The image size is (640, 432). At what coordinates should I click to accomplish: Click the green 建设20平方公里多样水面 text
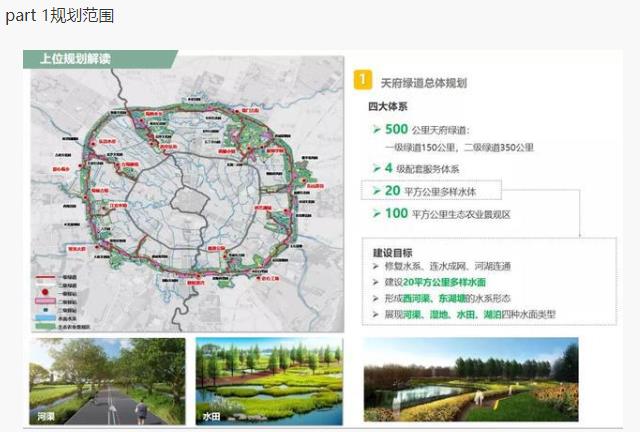coord(431,282)
